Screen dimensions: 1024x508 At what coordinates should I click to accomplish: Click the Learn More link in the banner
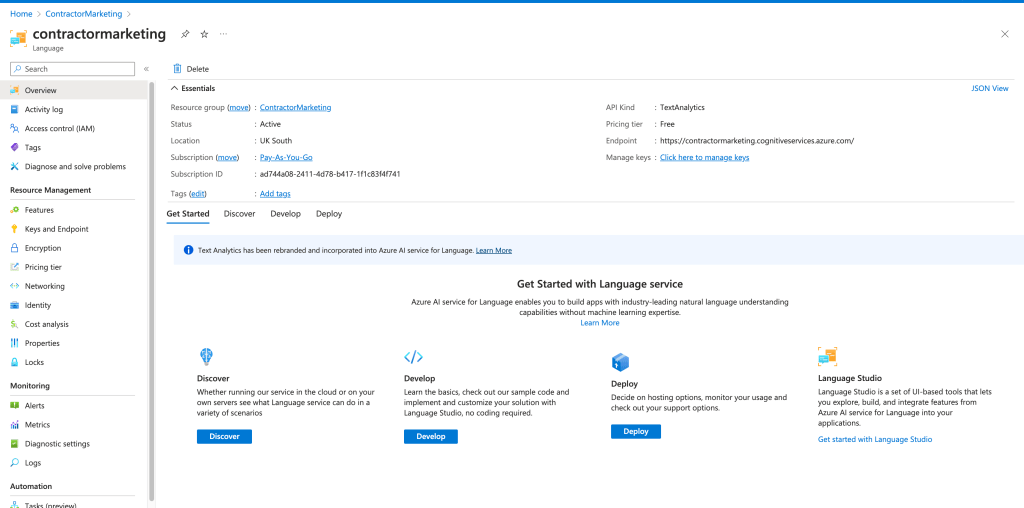[494, 250]
